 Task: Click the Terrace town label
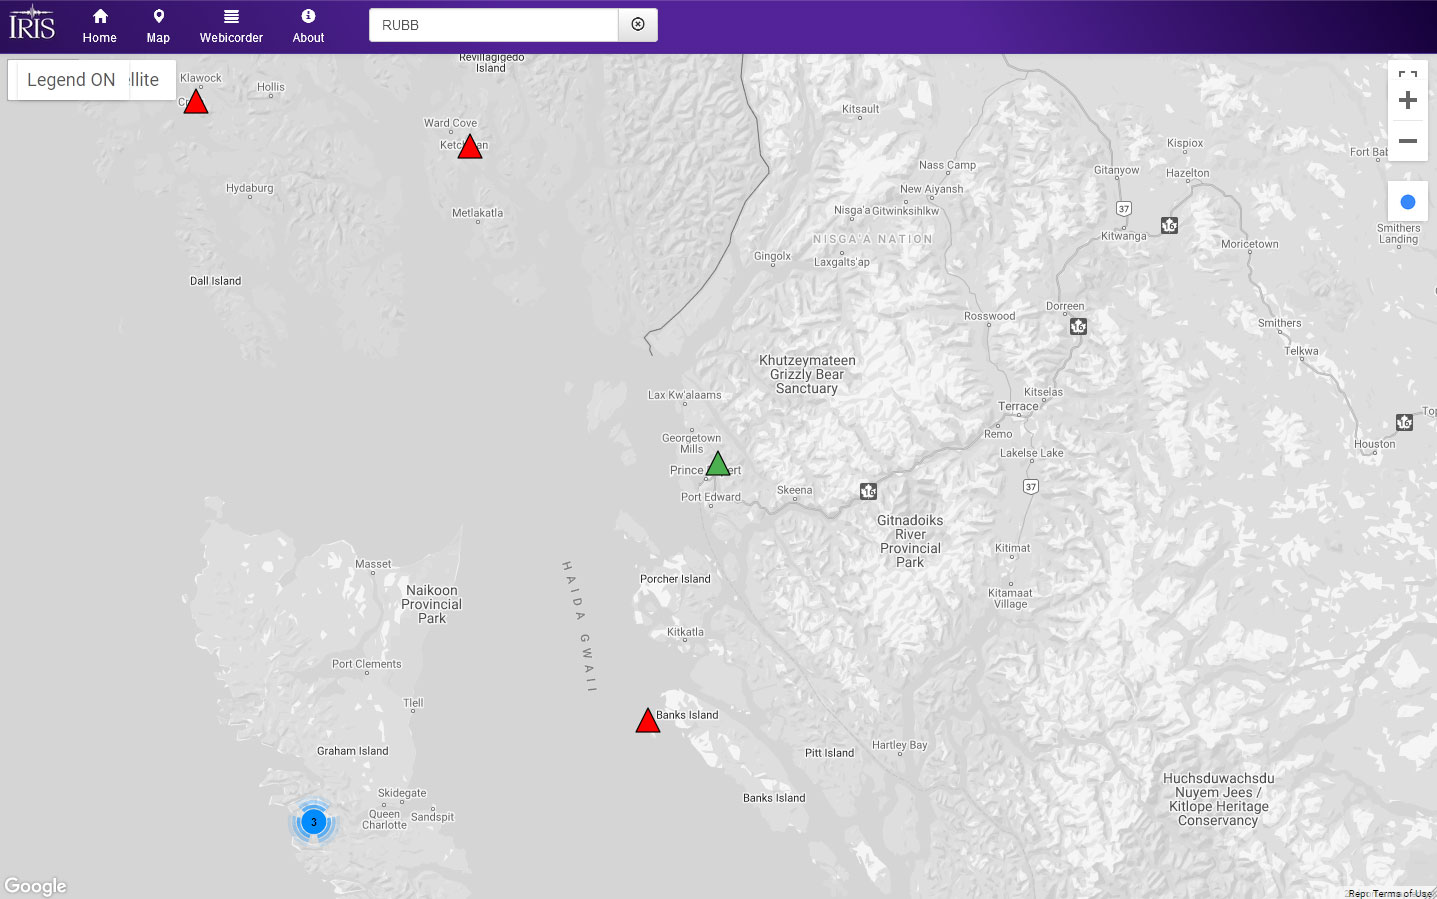1018,406
